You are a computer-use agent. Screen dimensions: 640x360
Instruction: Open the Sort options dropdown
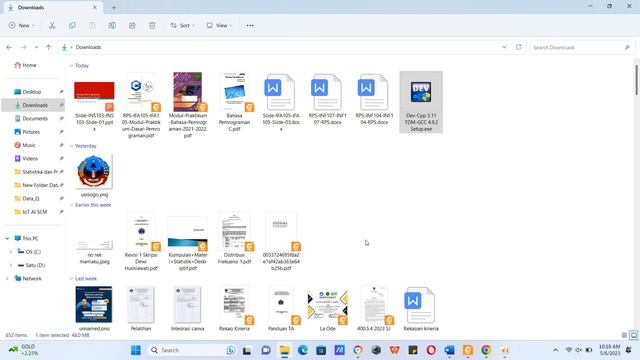182,25
